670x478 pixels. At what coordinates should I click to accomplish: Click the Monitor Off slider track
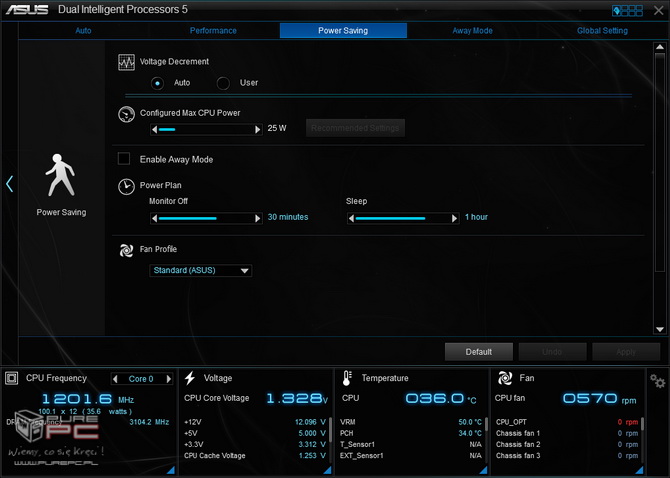pyautogui.click(x=206, y=219)
